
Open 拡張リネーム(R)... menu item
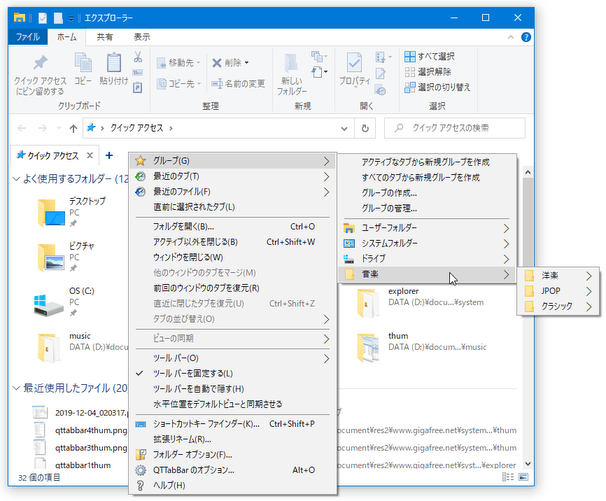(x=232, y=440)
